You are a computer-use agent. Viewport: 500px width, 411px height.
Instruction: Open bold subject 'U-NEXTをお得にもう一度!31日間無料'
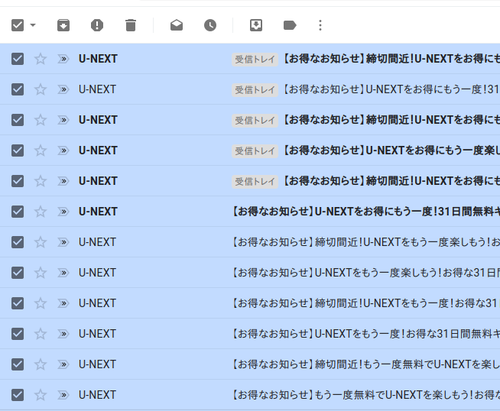tap(366, 212)
